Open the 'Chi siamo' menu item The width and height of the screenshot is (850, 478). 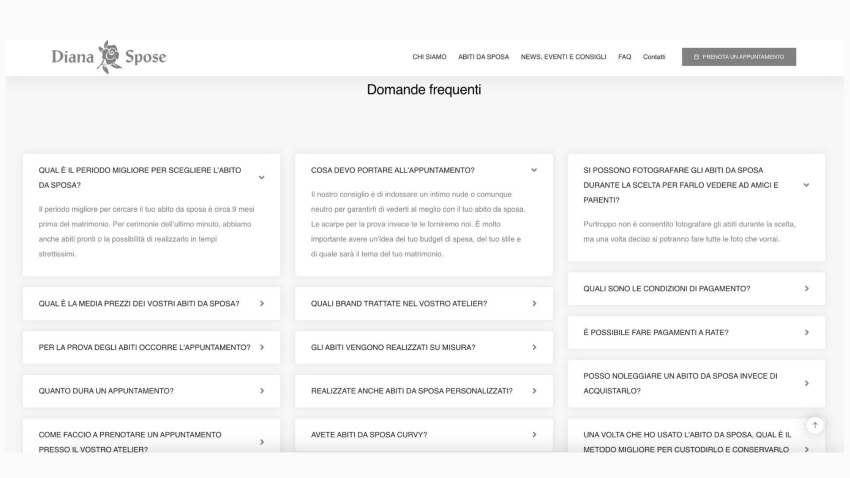[x=429, y=57]
